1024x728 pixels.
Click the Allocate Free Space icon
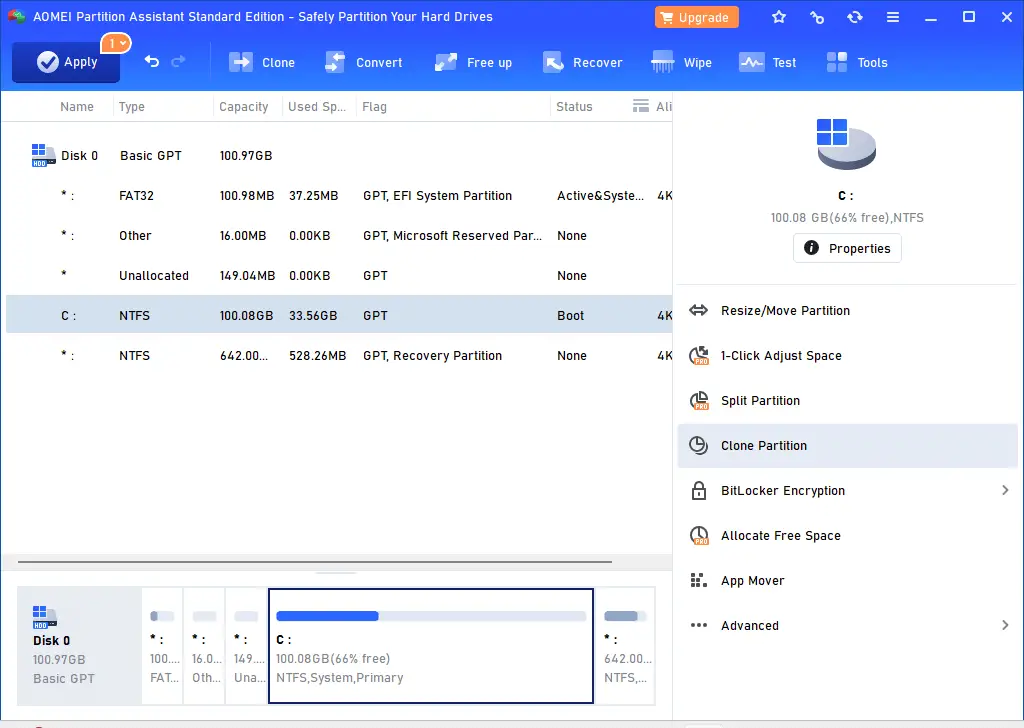[x=699, y=535]
